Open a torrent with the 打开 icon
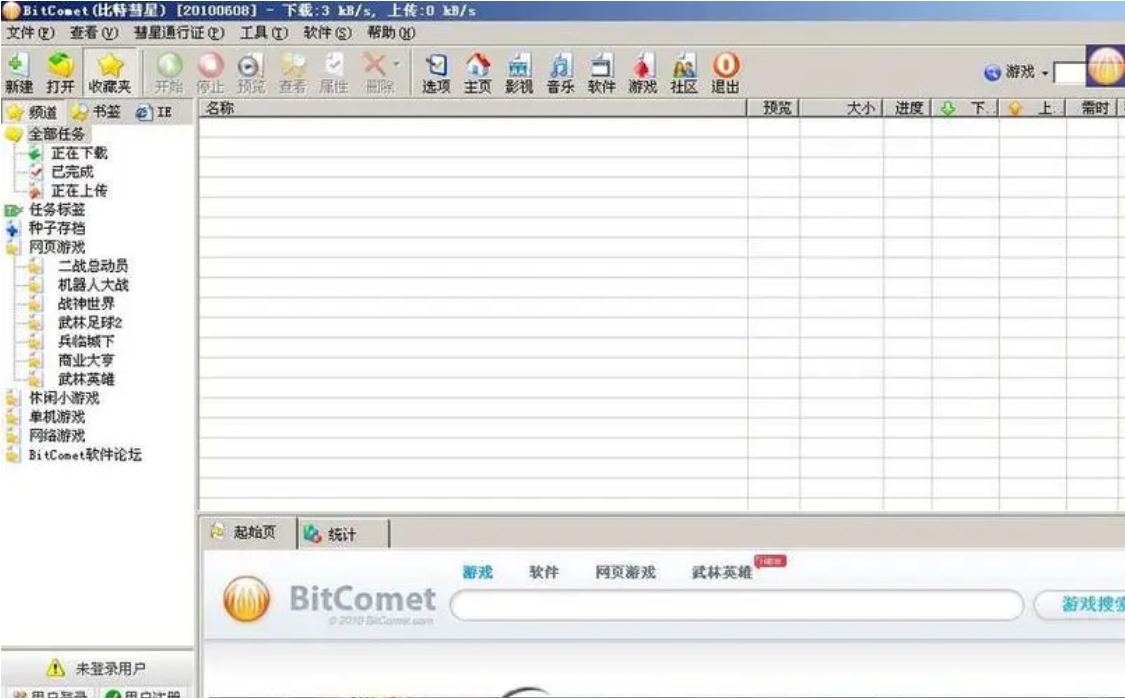The image size is (1125, 698). pyautogui.click(x=60, y=72)
